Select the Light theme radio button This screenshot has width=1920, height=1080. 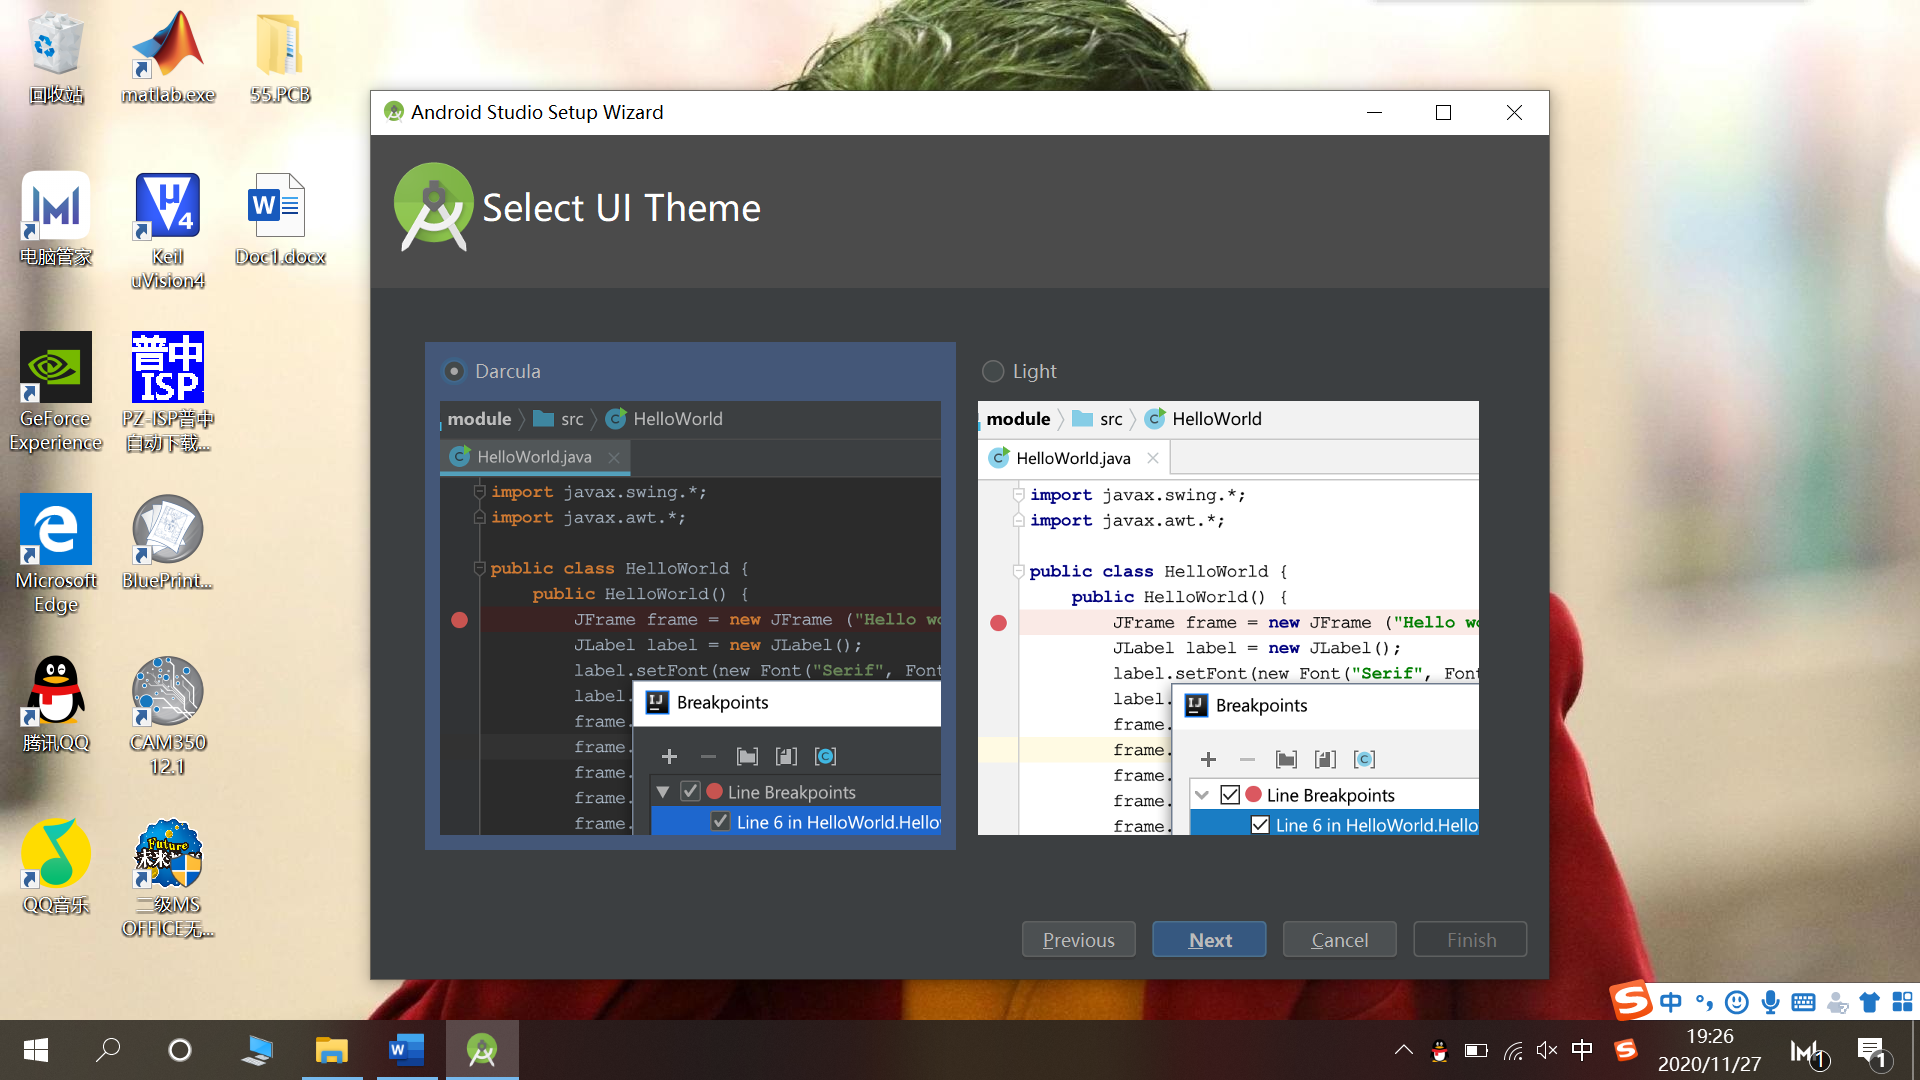(x=993, y=371)
